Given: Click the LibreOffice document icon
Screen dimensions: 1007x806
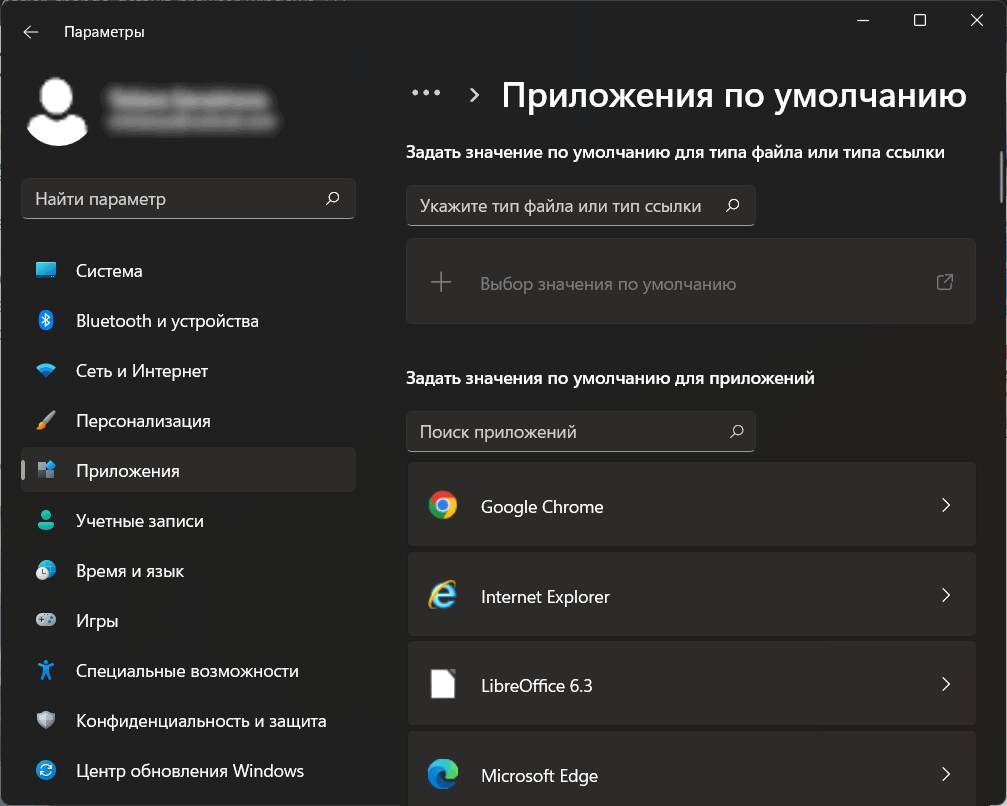Looking at the screenshot, I should click(443, 684).
